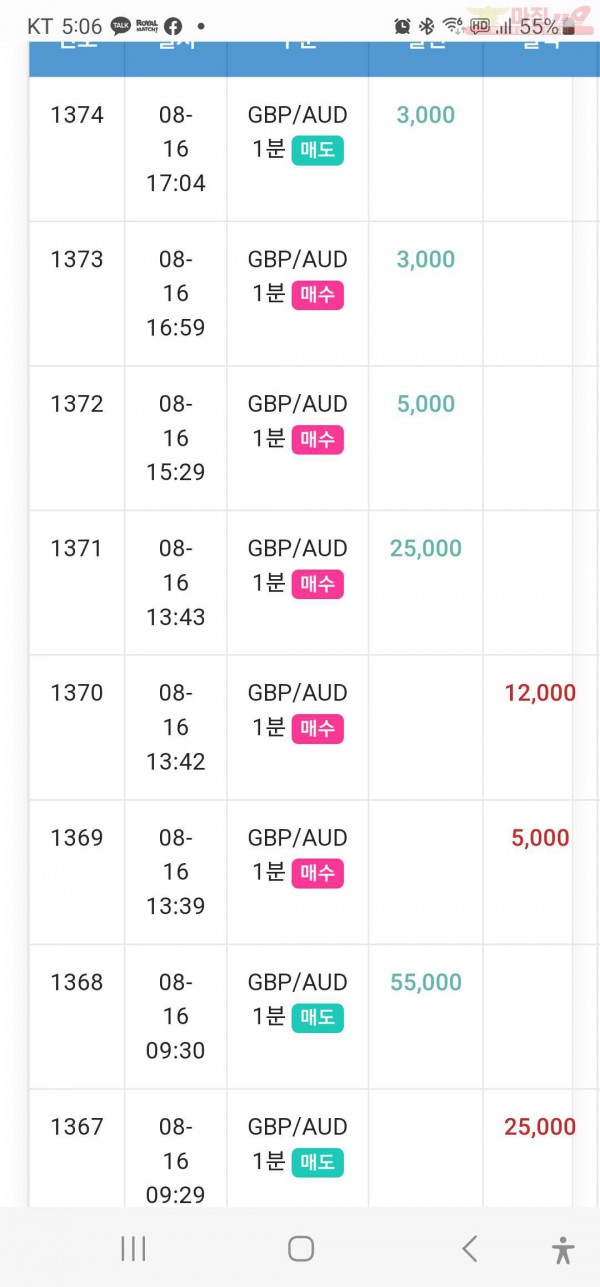Tap the accessibility figure icon

563,1250
